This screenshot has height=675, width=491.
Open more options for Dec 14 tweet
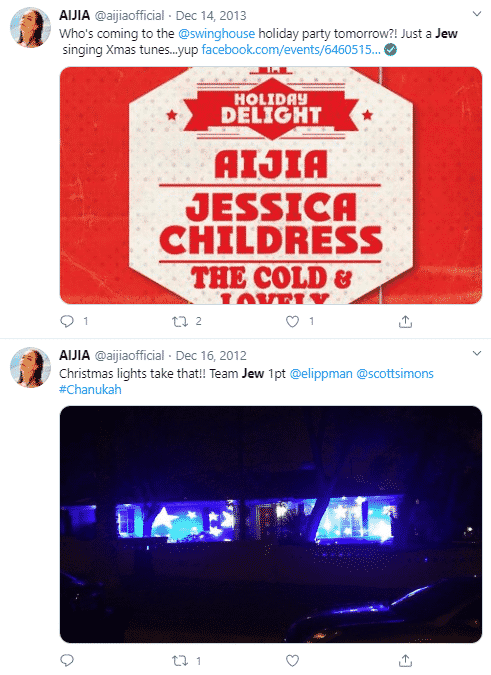tap(476, 14)
